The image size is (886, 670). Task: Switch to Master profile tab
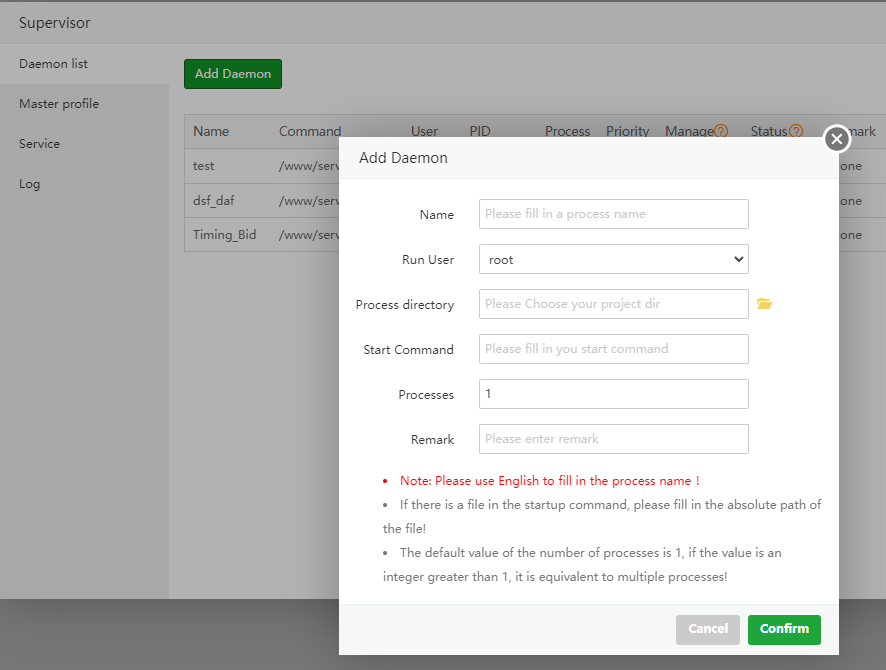click(59, 104)
